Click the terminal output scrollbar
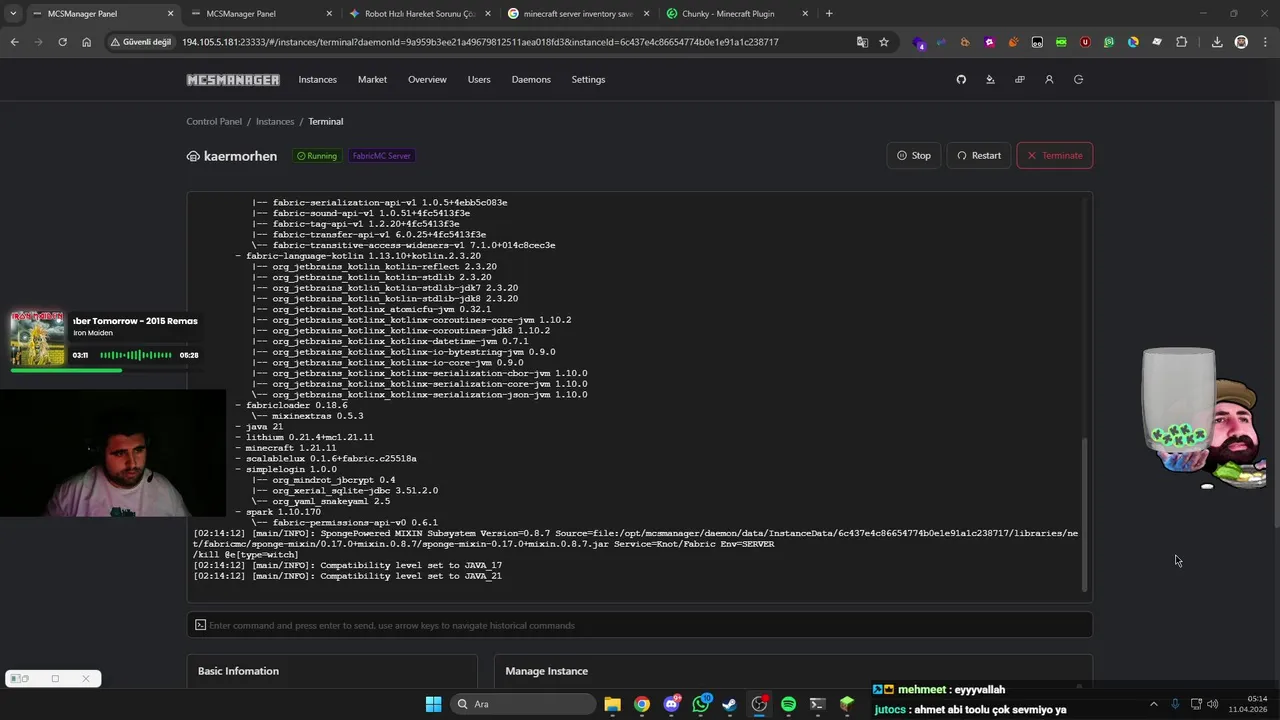Image resolution: width=1280 pixels, height=720 pixels. point(1084,515)
